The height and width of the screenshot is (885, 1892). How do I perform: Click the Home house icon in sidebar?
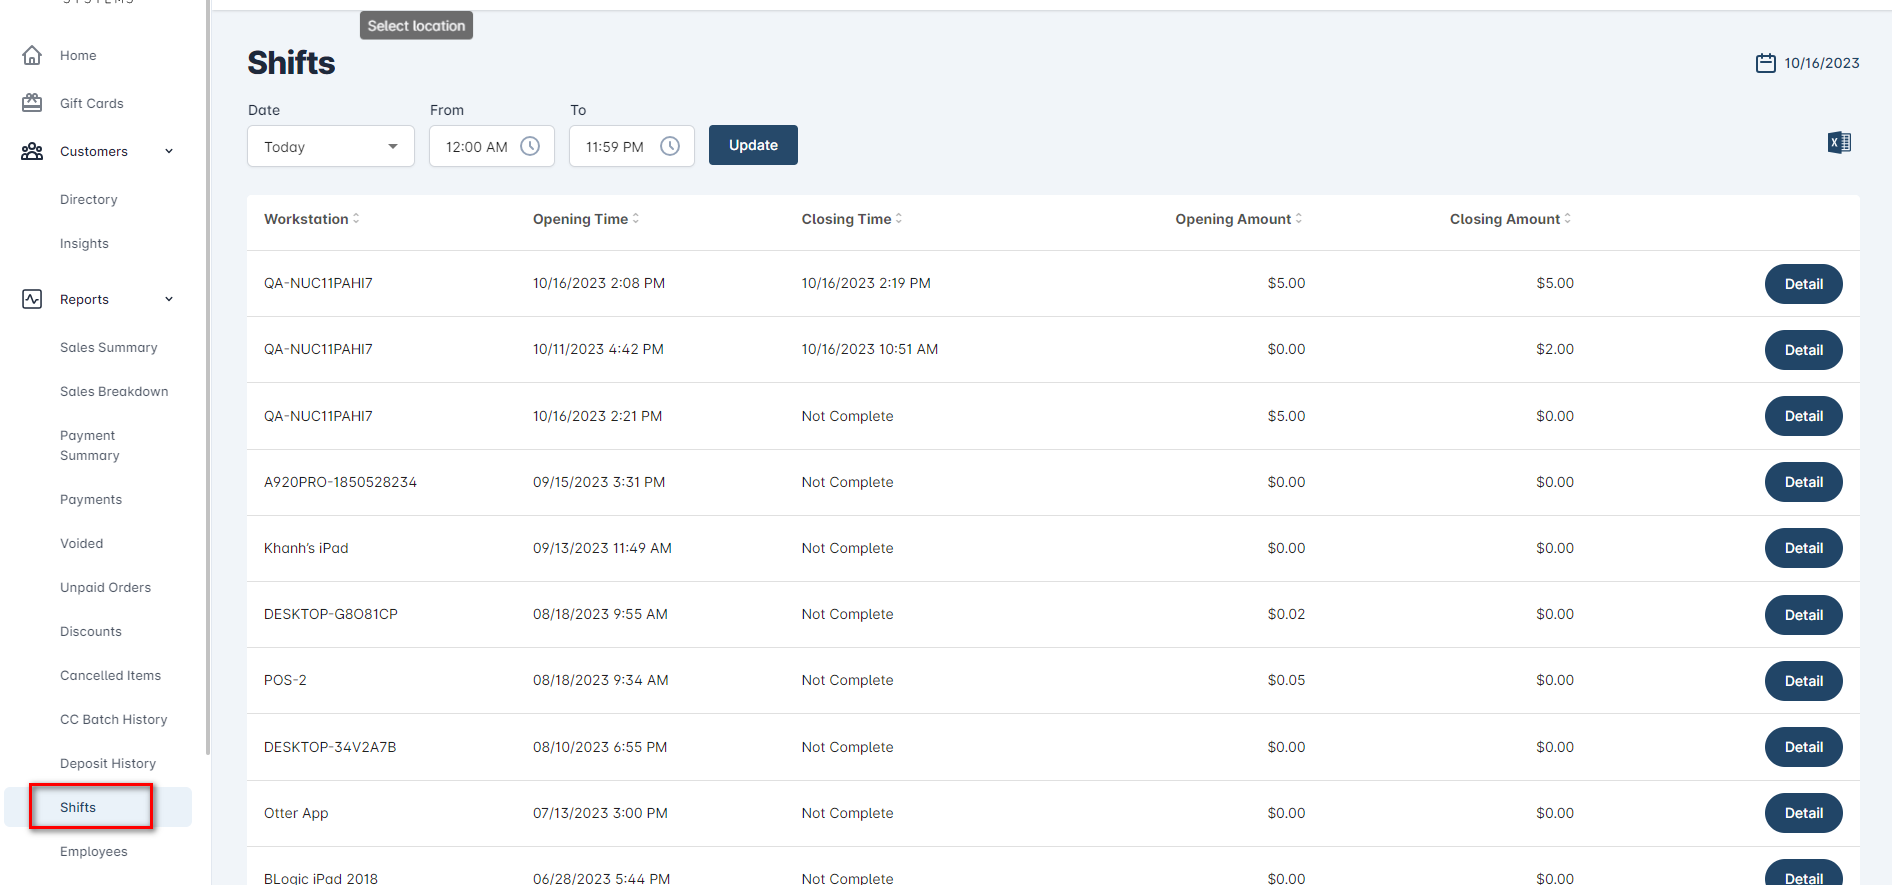32,55
